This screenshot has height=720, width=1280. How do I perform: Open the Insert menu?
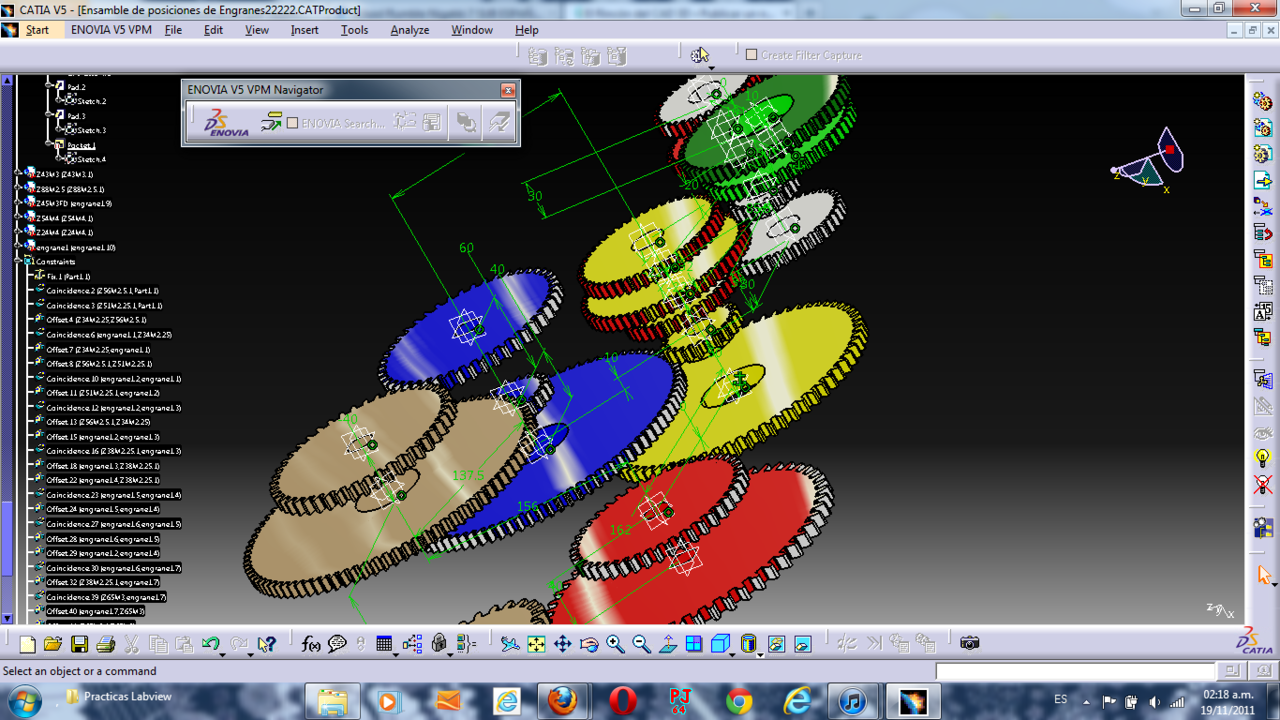coord(305,30)
